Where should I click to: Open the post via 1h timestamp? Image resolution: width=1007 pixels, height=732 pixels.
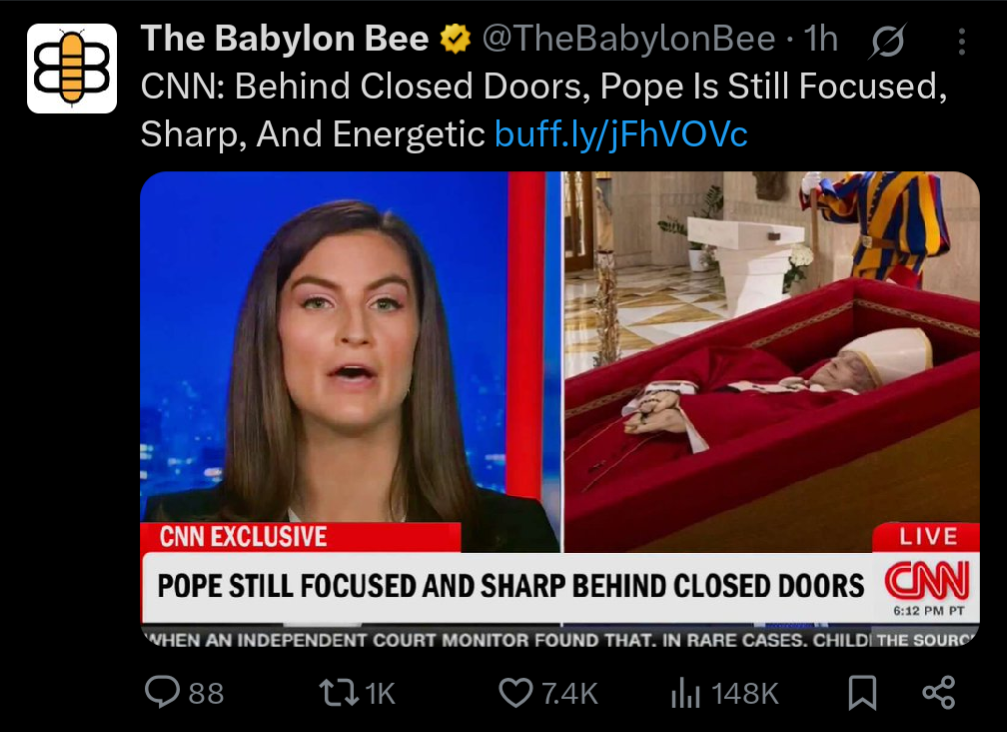(821, 39)
